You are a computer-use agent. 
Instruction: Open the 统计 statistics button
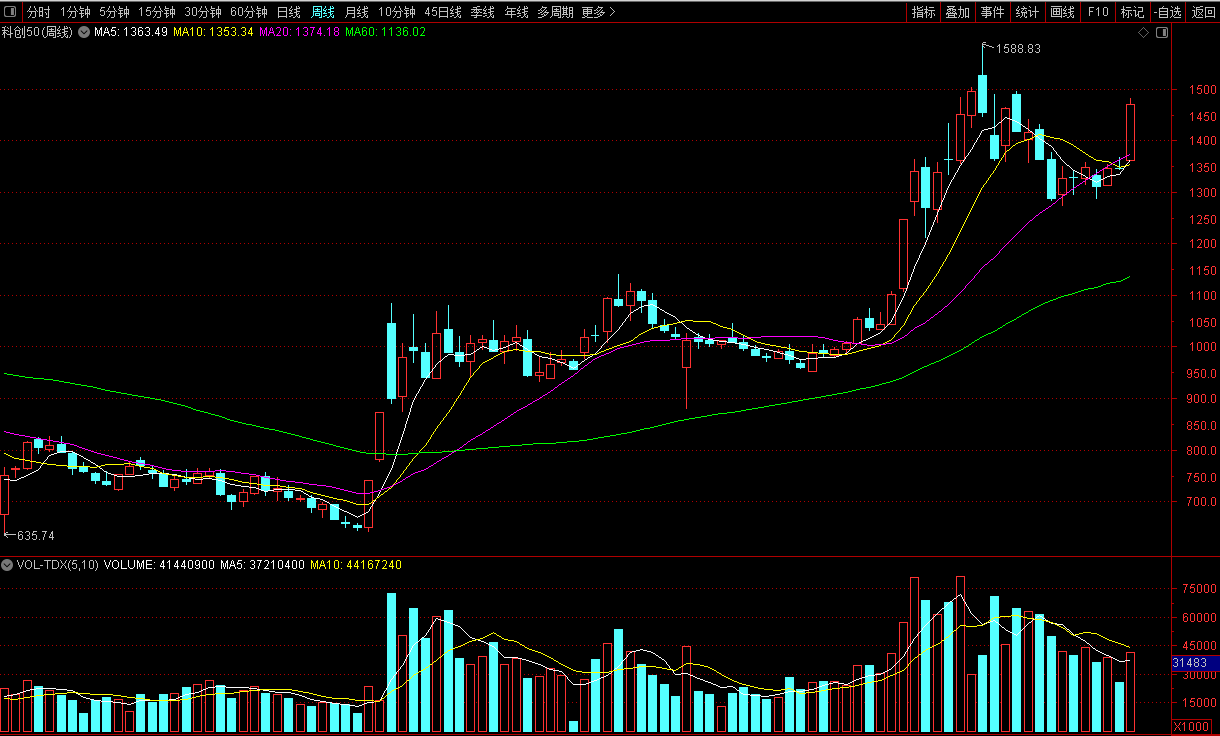click(x=1027, y=12)
